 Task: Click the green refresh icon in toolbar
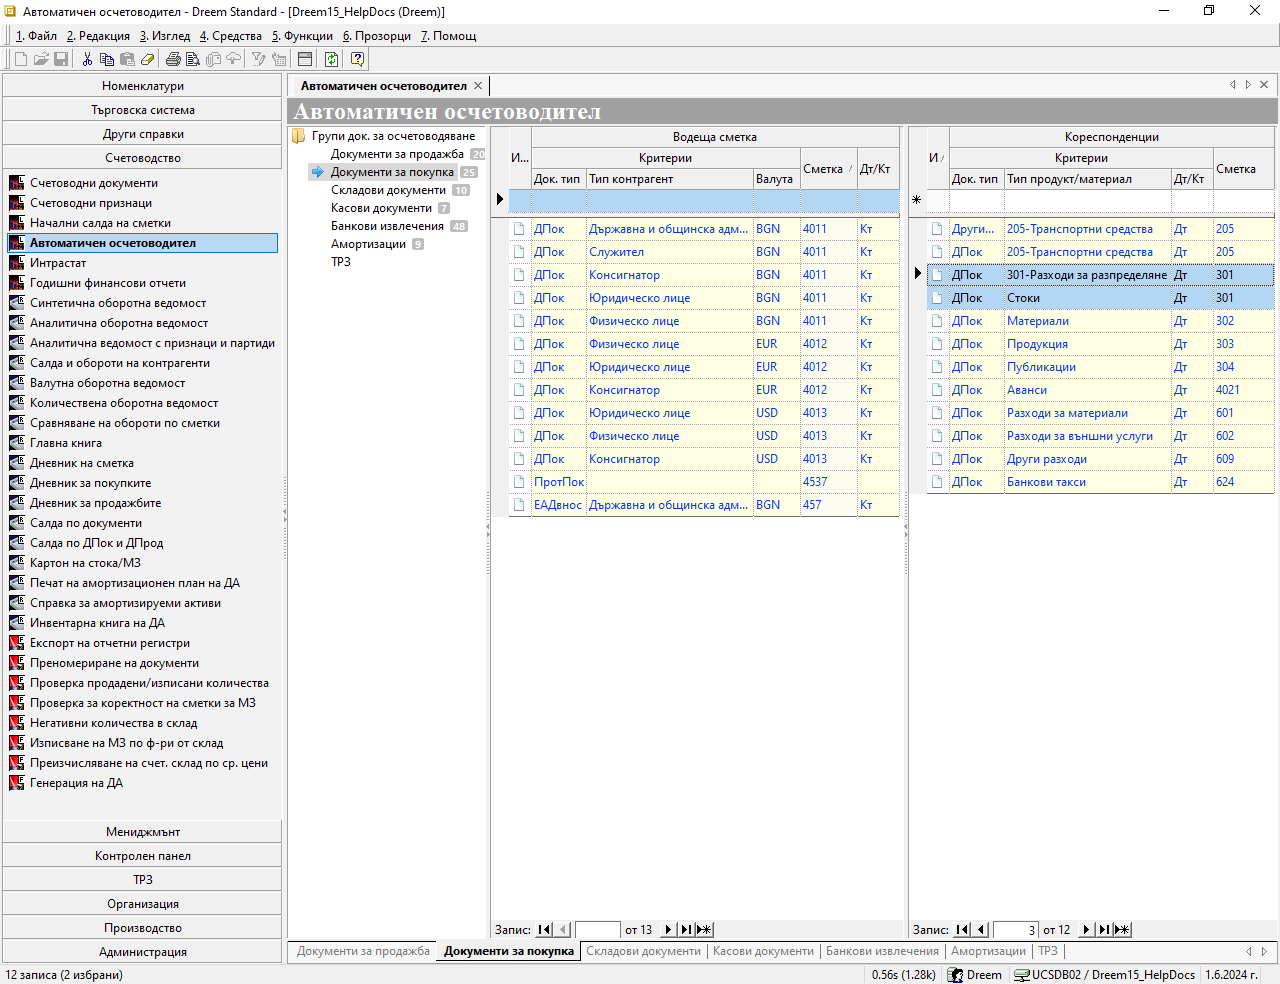click(x=331, y=59)
